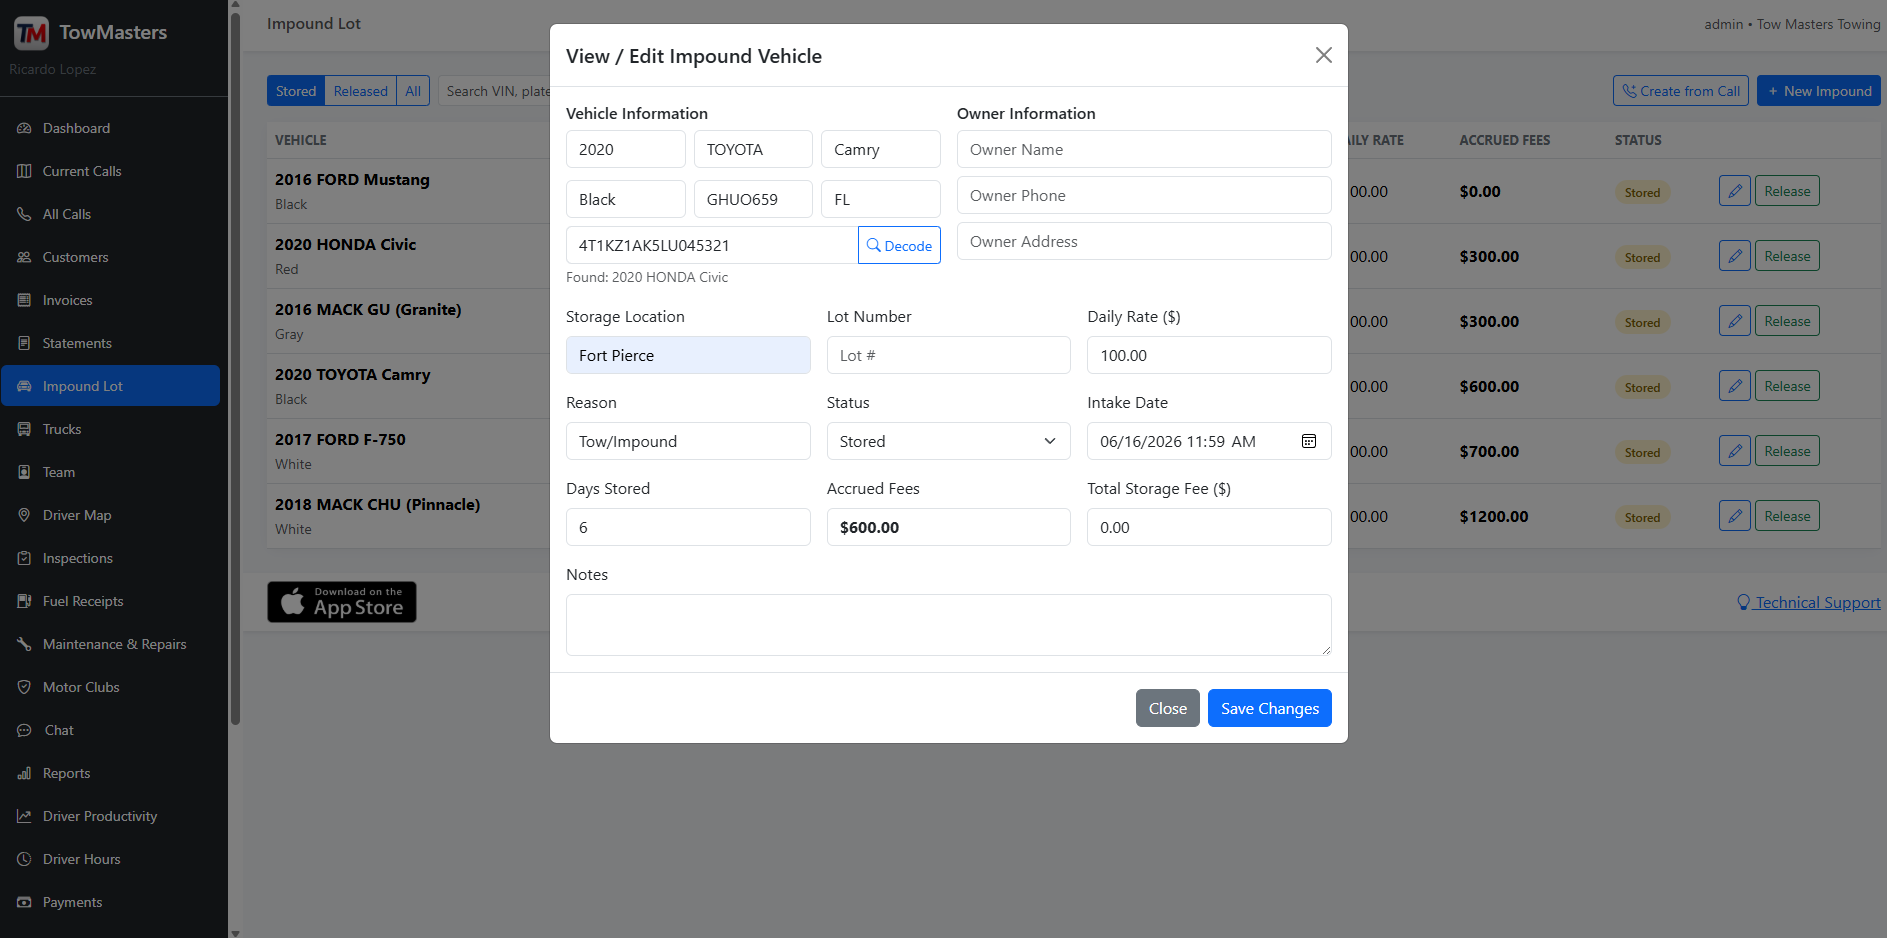Click the Owner Name field
The width and height of the screenshot is (1887, 938).
(1144, 149)
